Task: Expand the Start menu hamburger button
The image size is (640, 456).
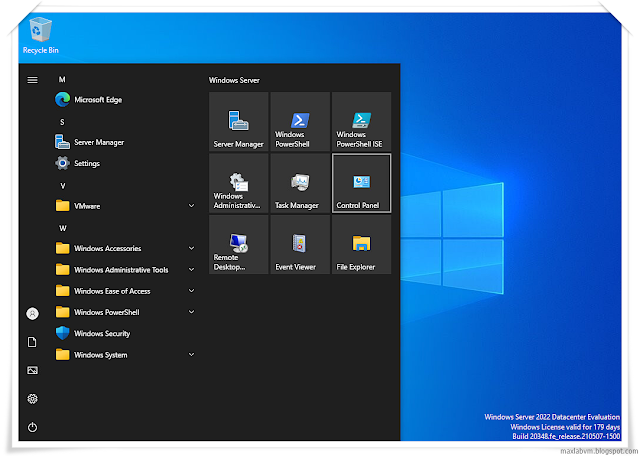Action: (33, 80)
